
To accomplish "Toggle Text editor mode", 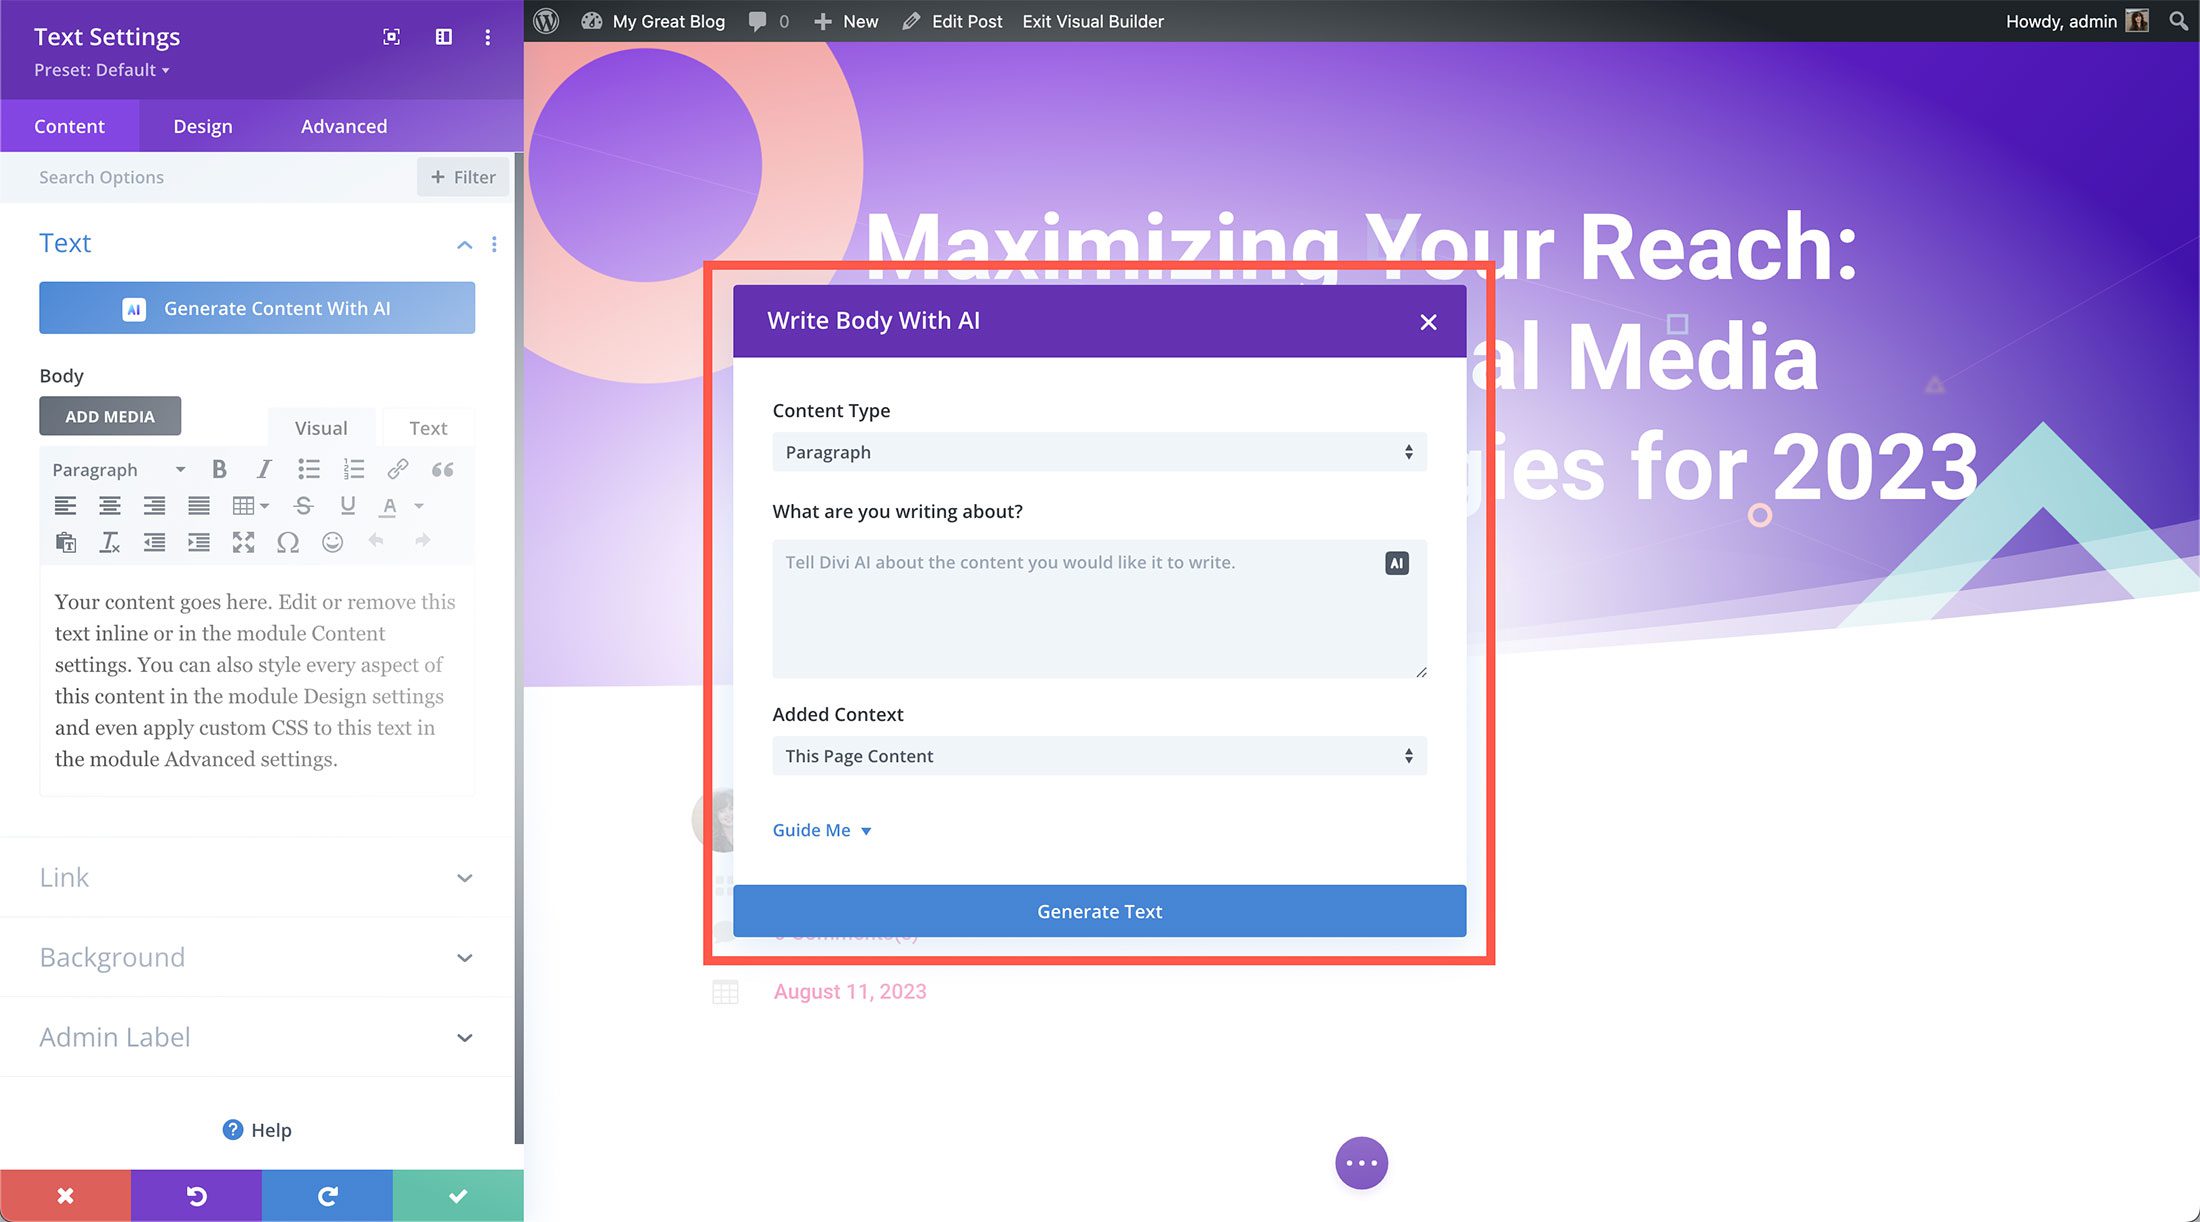I will (x=426, y=426).
